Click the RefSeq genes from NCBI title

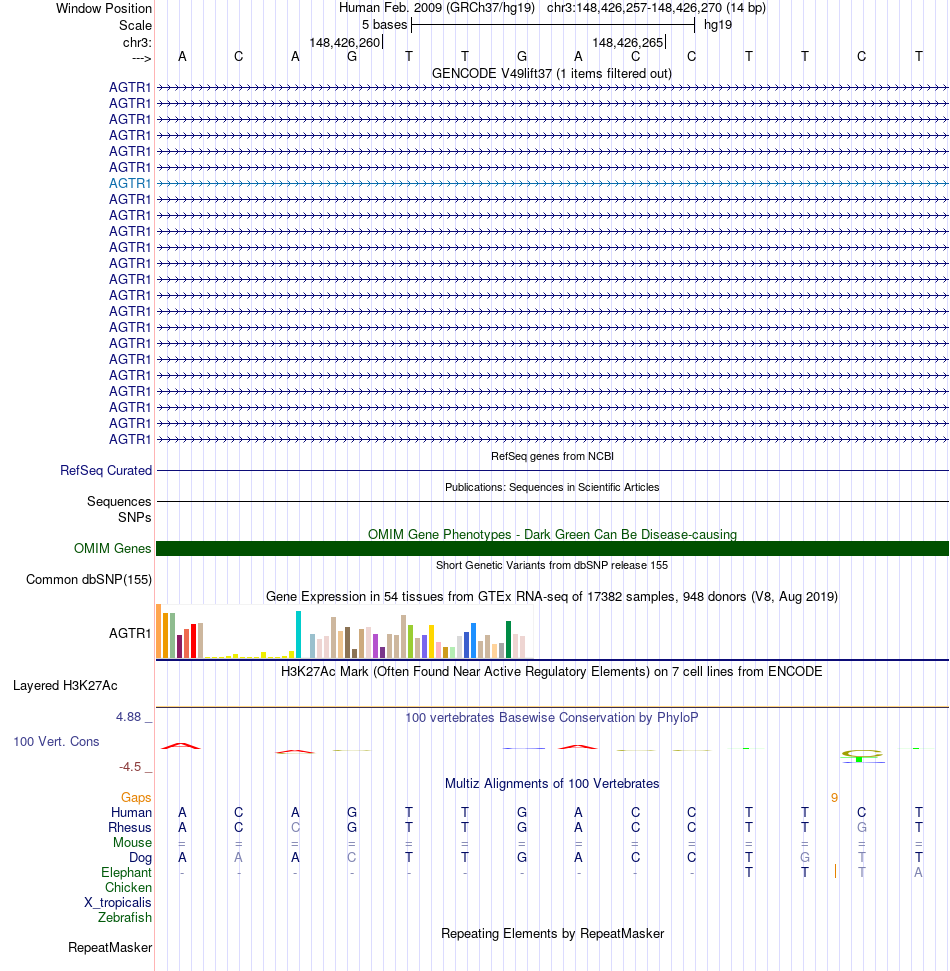coord(552,456)
